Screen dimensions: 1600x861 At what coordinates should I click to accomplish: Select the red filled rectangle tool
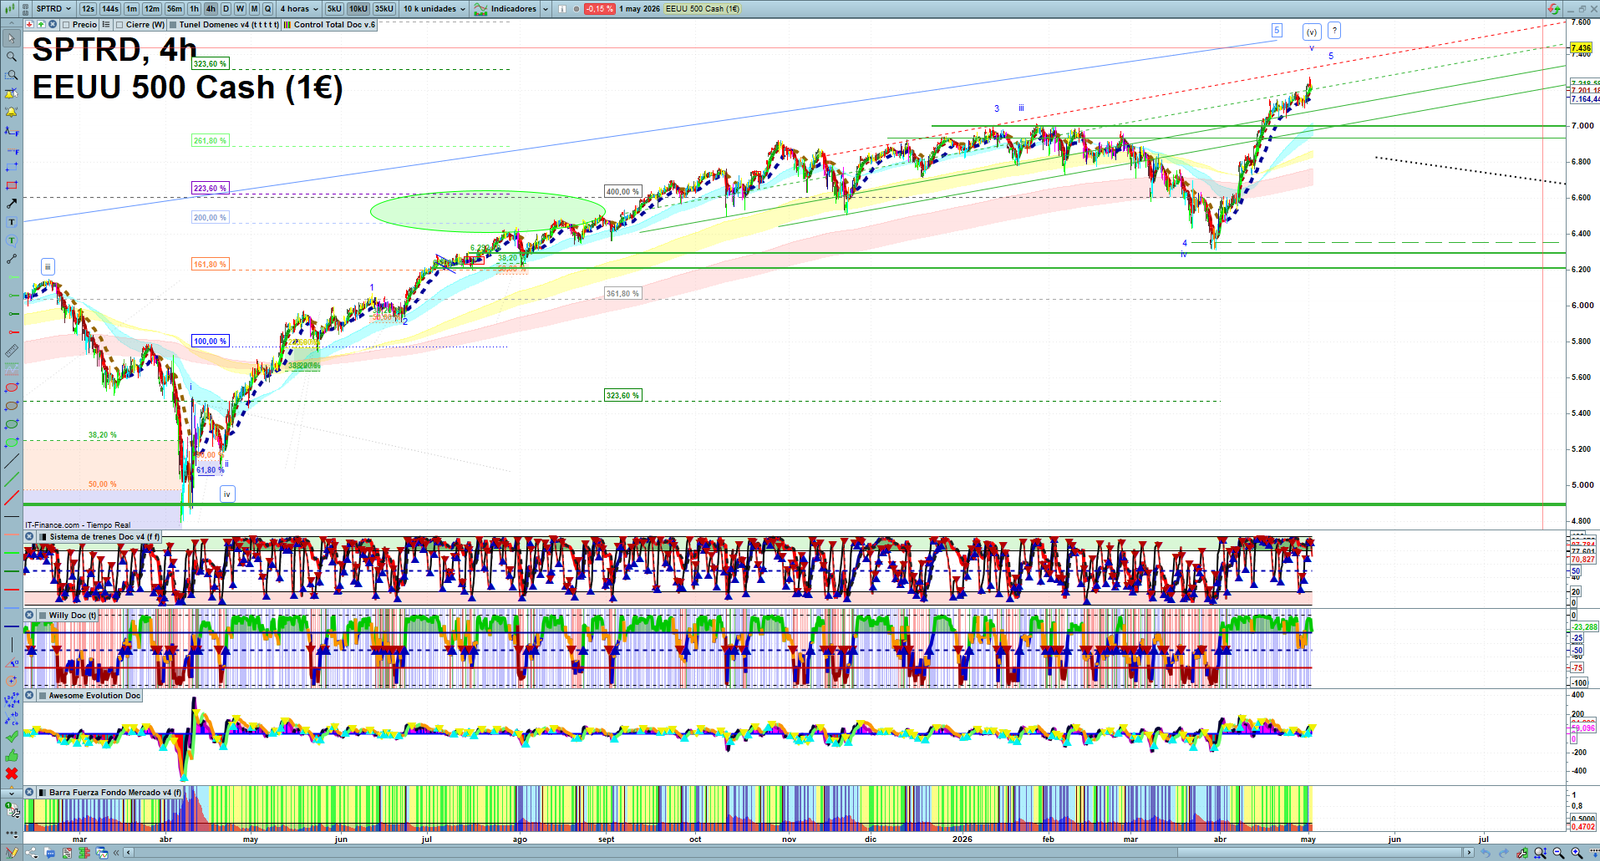tap(11, 185)
